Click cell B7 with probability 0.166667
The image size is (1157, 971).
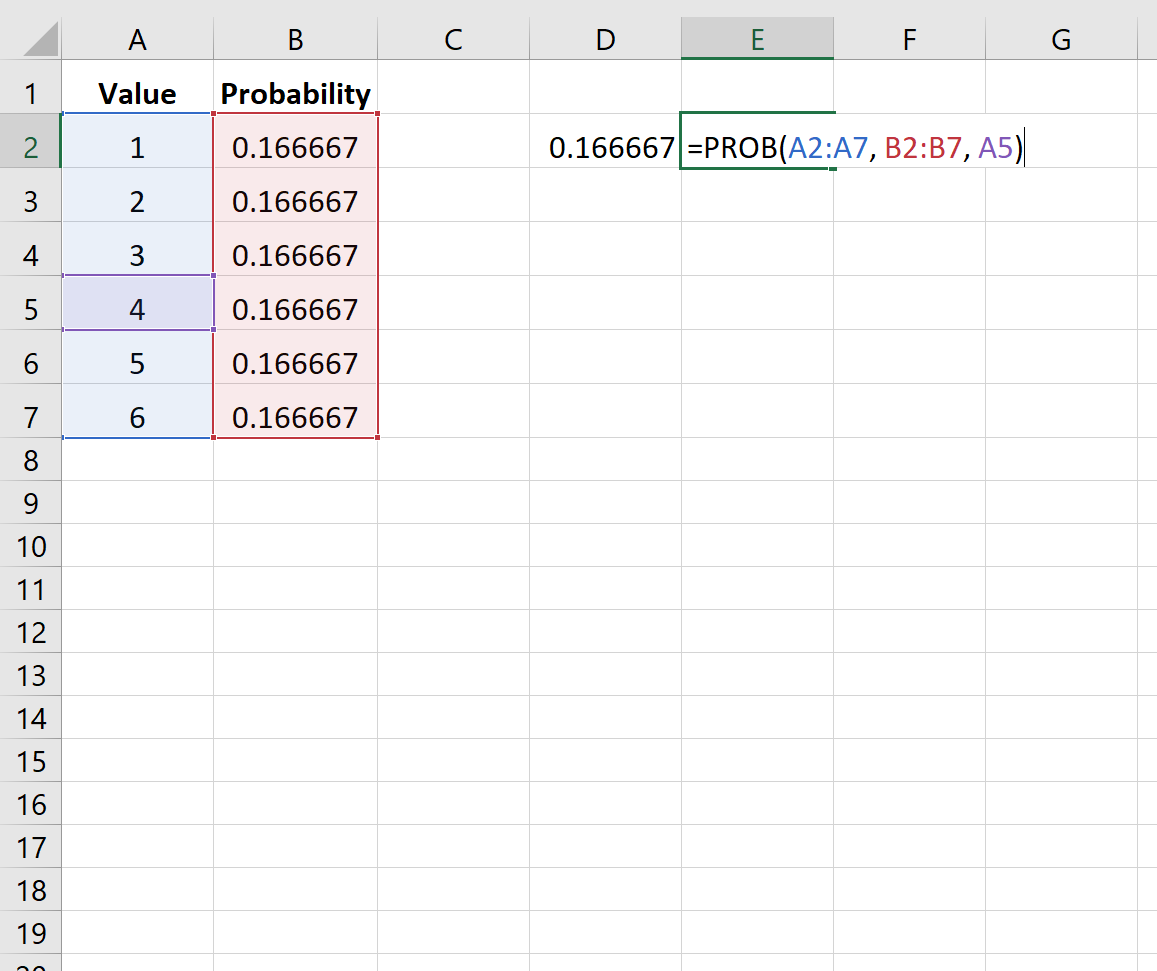pos(295,417)
